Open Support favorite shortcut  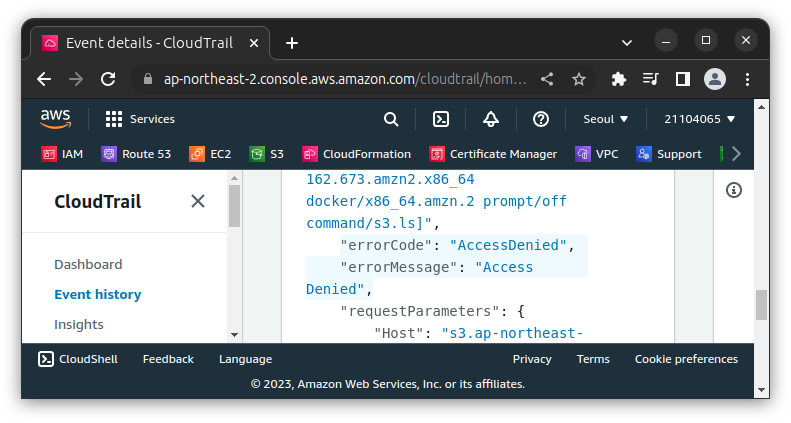(669, 154)
